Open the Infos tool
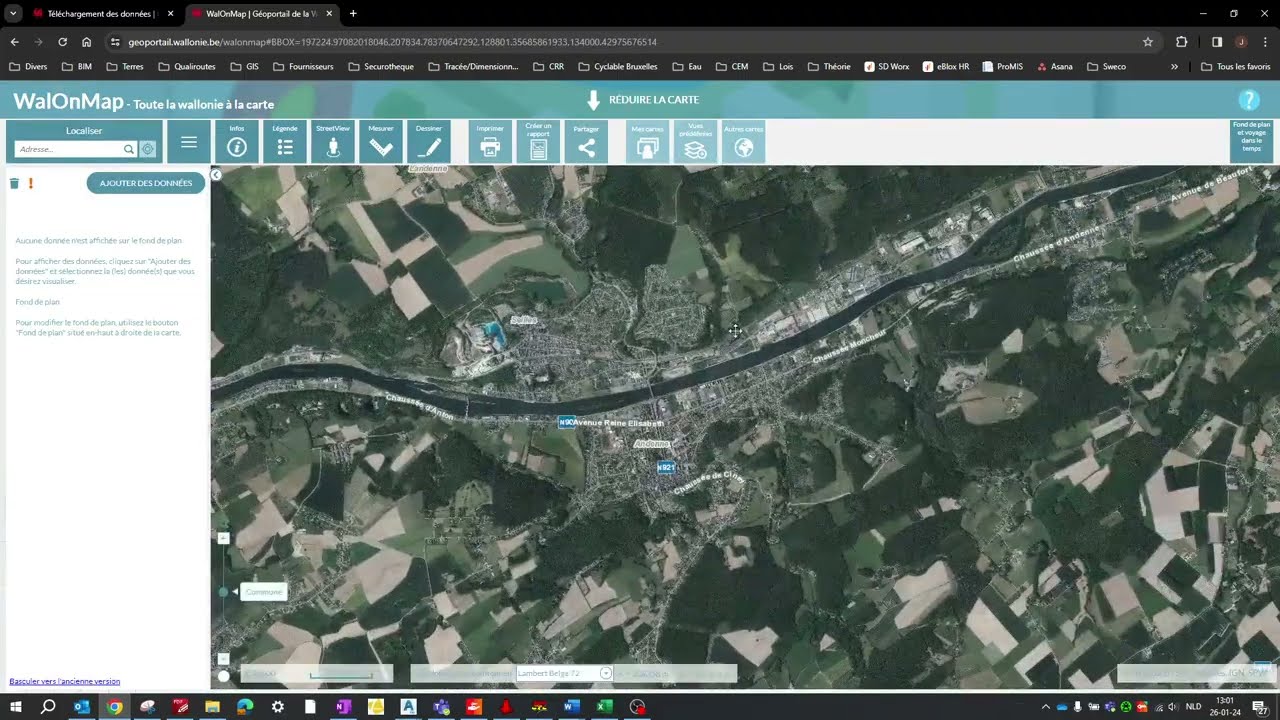This screenshot has height=720, width=1280. pyautogui.click(x=237, y=142)
